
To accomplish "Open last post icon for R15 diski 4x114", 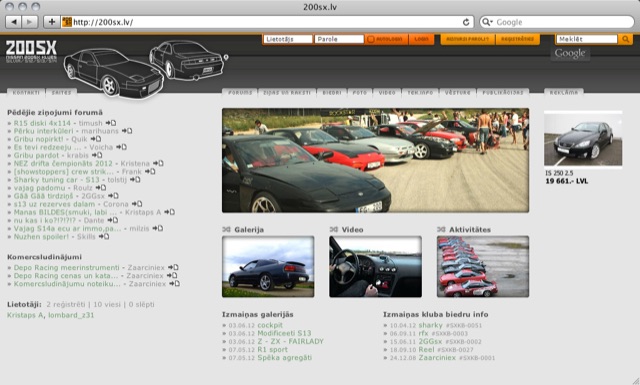I will point(111,123).
